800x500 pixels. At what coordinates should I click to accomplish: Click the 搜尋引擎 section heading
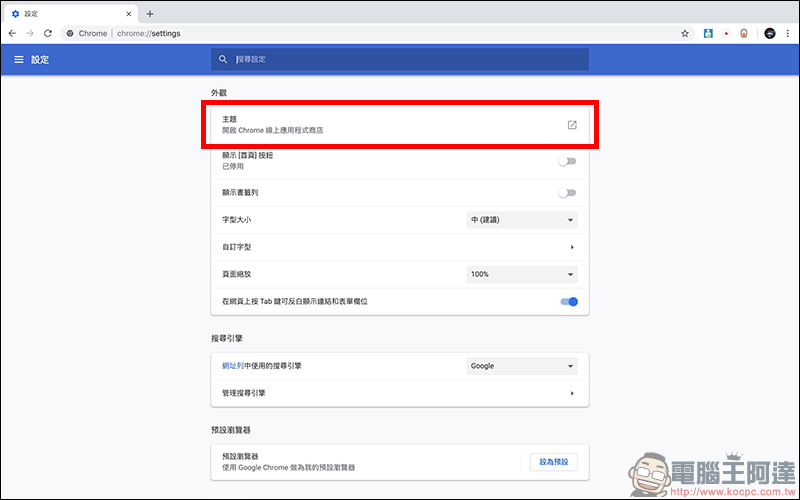point(227,338)
